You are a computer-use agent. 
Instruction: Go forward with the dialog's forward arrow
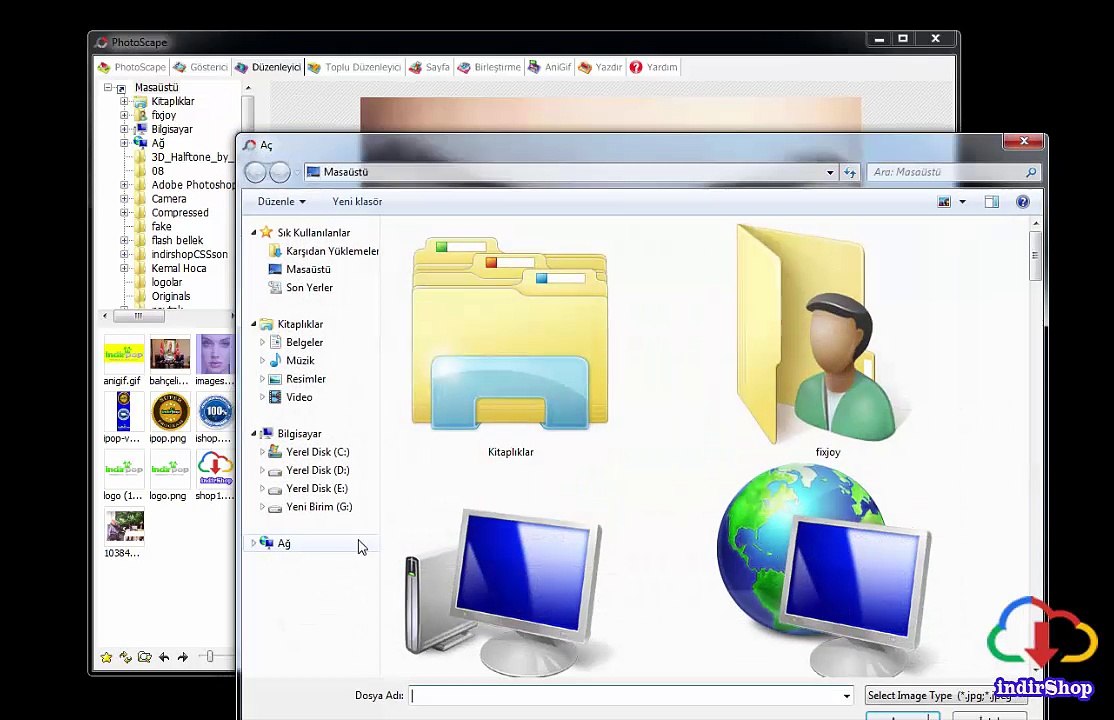(279, 172)
